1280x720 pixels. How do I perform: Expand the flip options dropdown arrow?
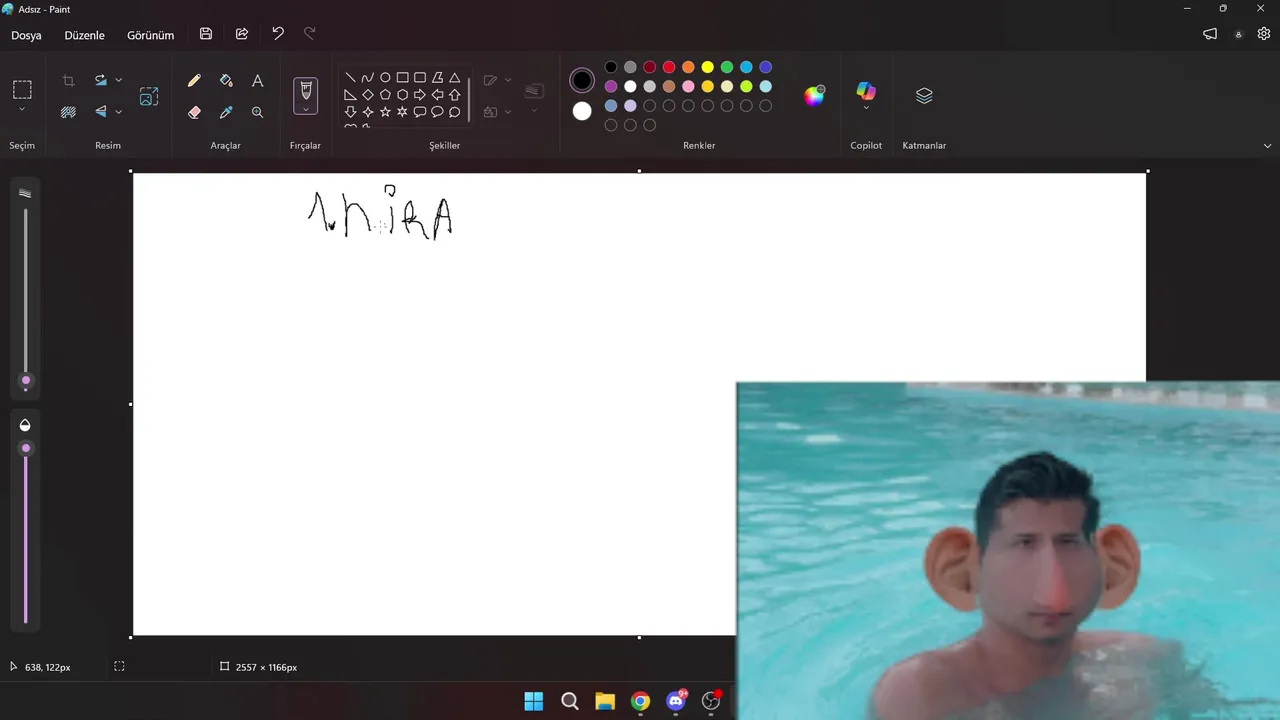(x=118, y=112)
